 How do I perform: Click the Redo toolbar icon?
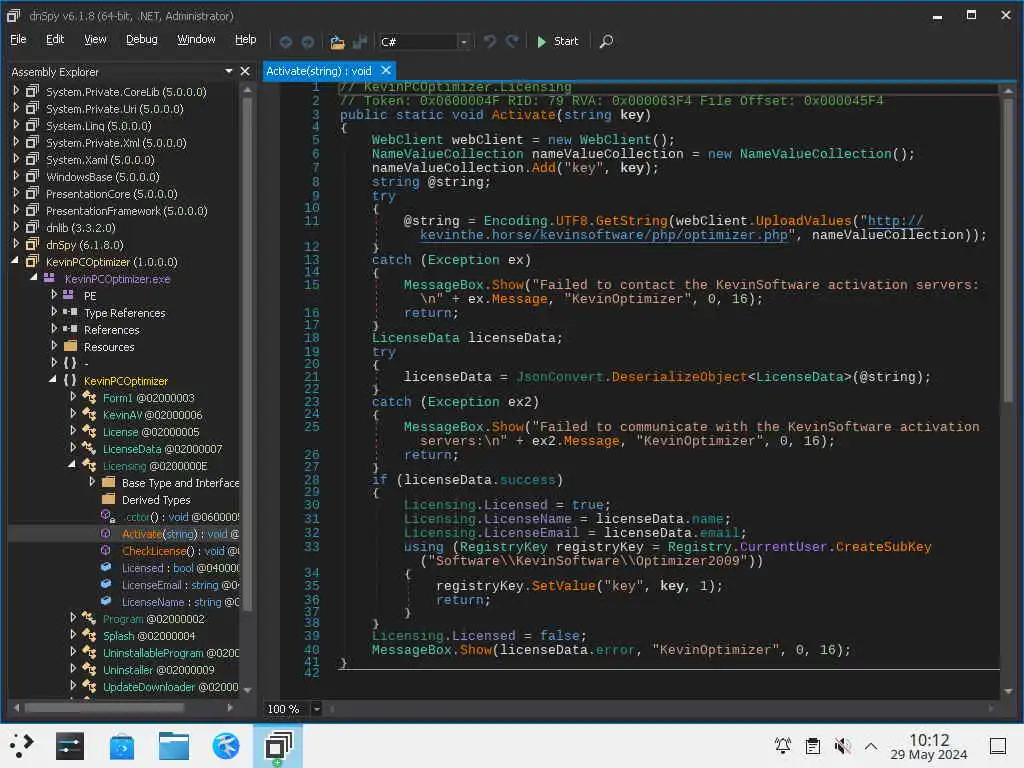[513, 41]
